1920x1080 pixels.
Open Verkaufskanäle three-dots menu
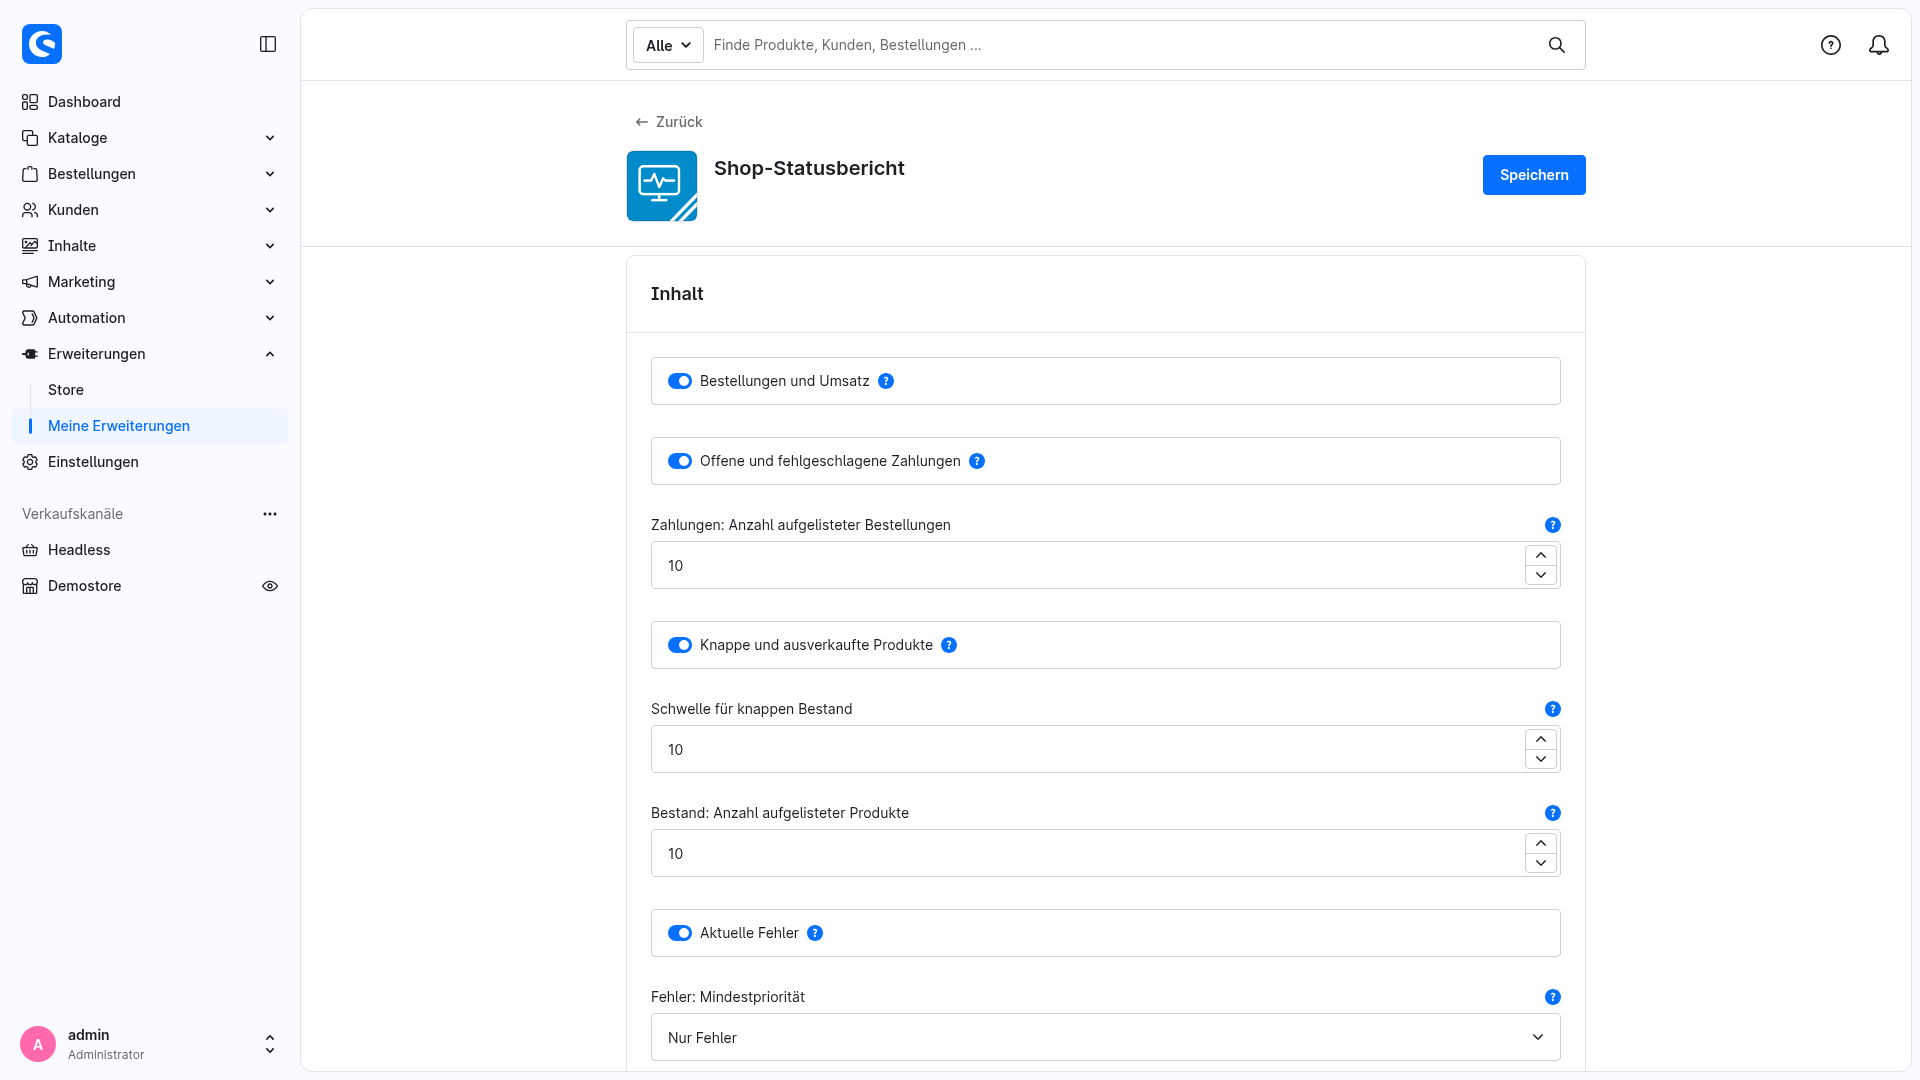270,514
